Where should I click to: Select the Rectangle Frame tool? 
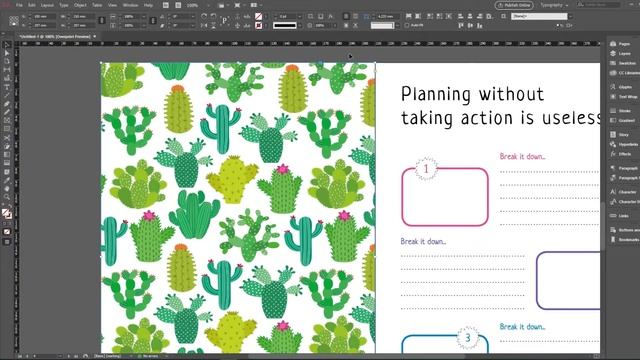point(7,120)
